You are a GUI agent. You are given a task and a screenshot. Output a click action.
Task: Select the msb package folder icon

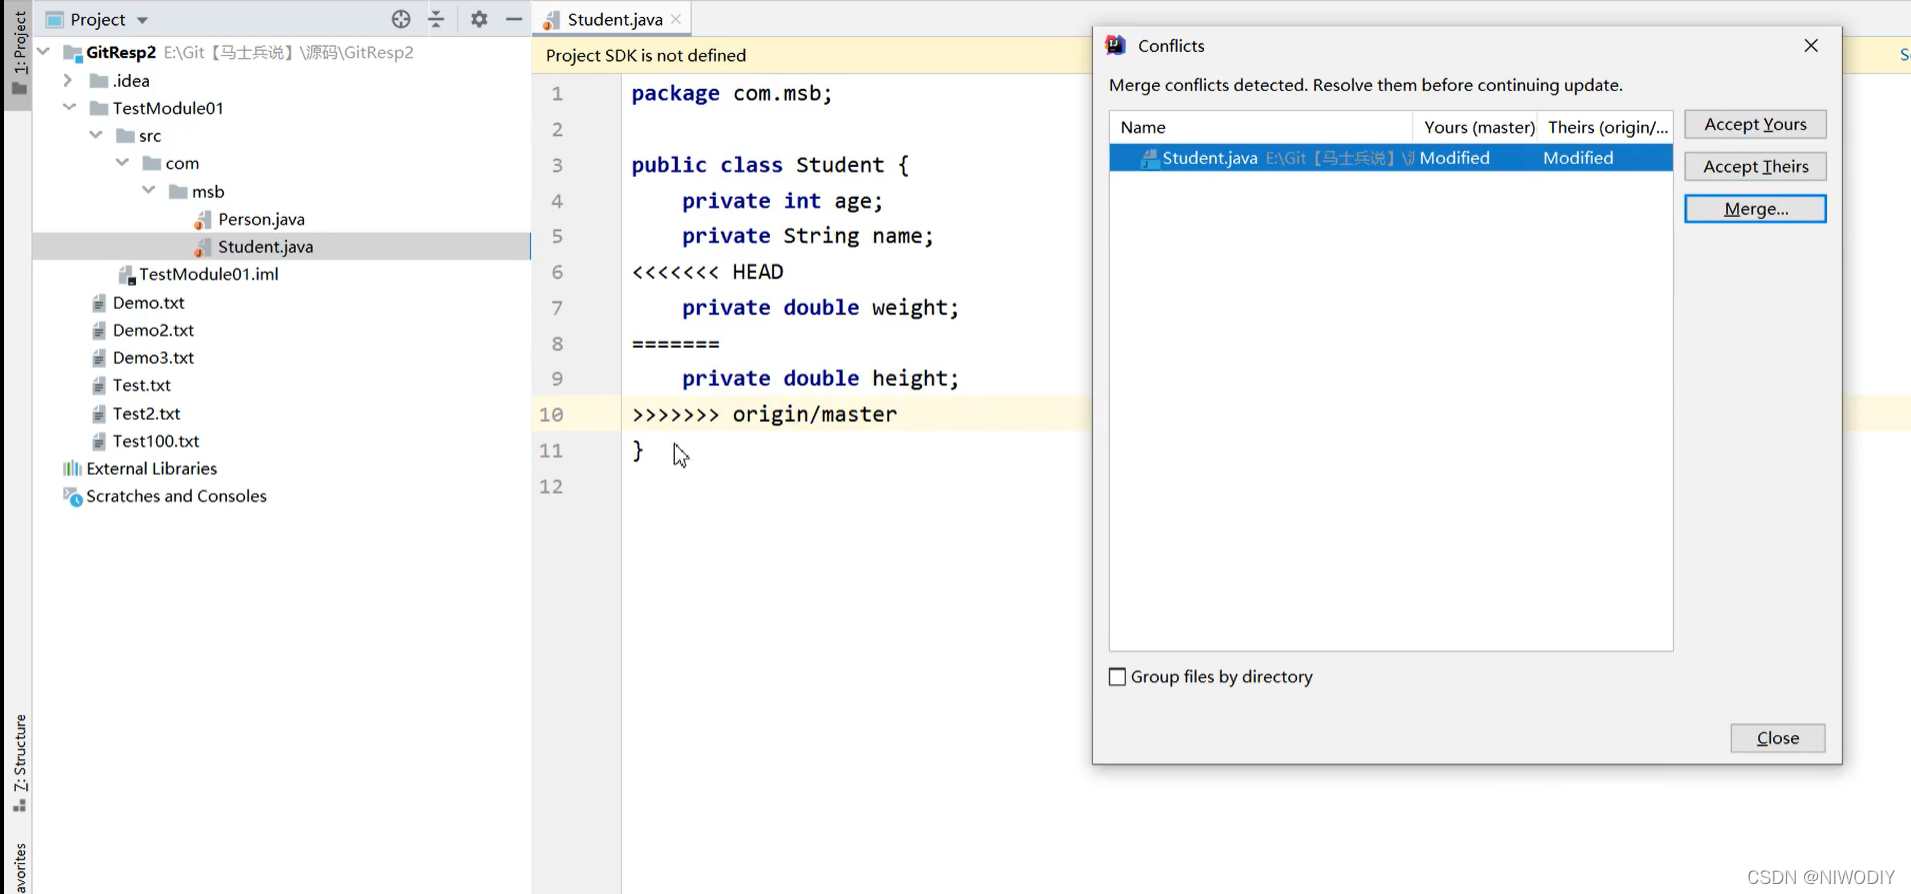[x=178, y=191]
